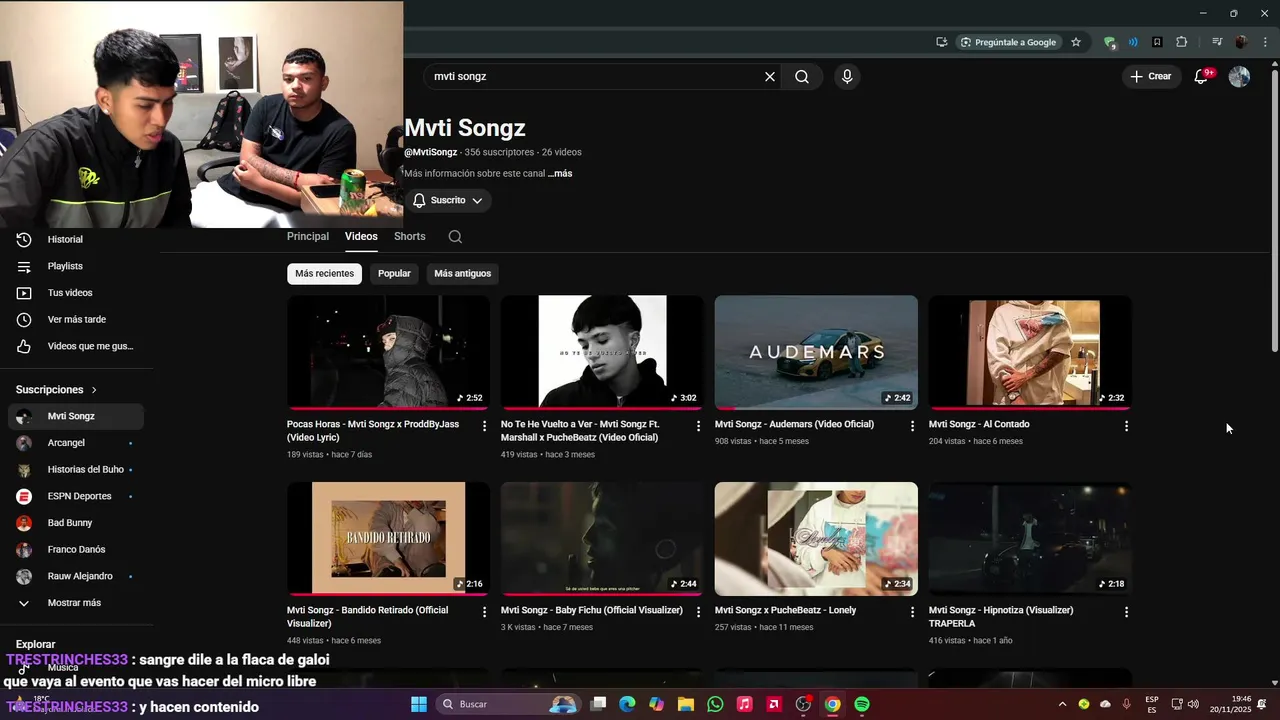Select the Más antiguos filter chip
The width and height of the screenshot is (1280, 720).
click(462, 274)
